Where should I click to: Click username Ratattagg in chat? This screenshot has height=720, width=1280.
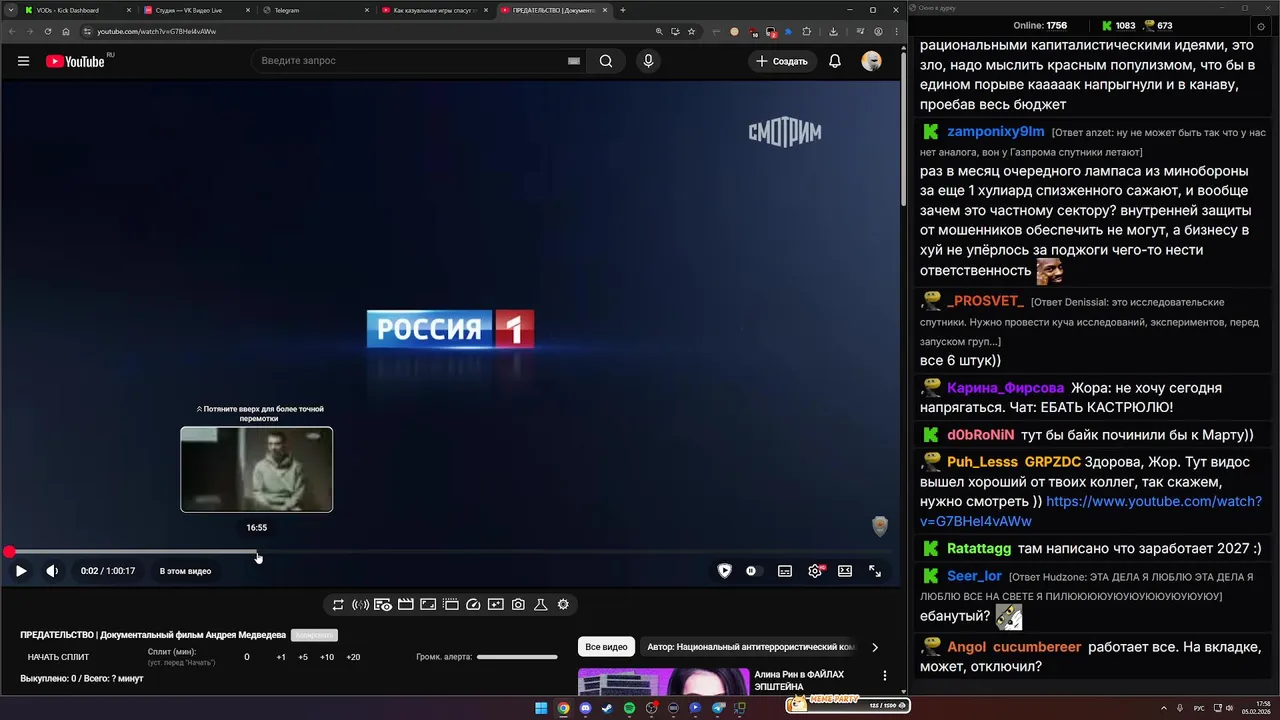(979, 548)
